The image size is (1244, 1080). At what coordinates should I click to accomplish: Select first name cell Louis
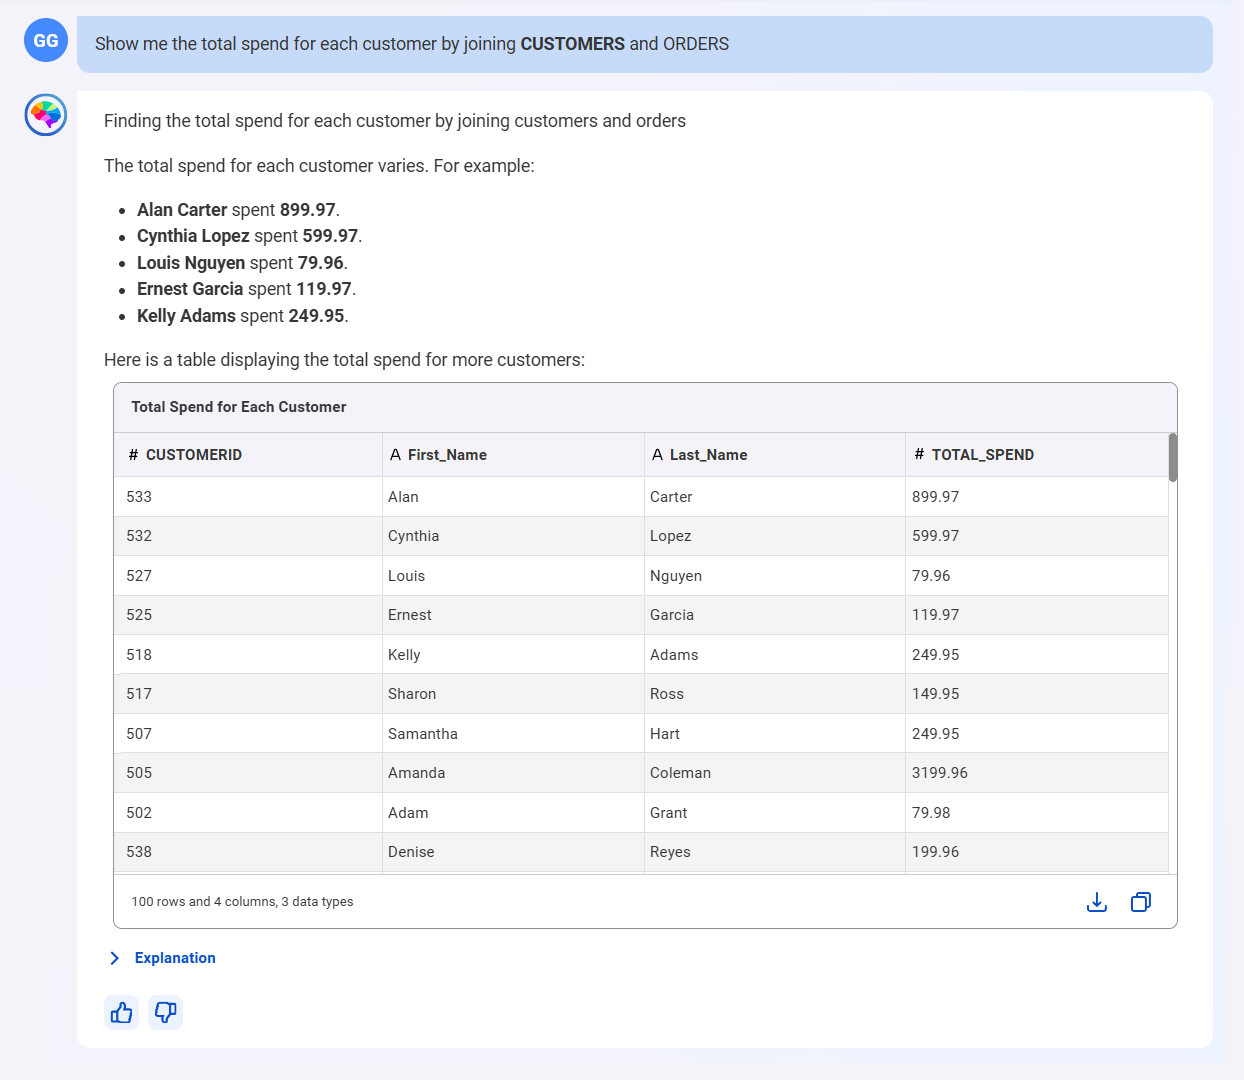pos(513,576)
